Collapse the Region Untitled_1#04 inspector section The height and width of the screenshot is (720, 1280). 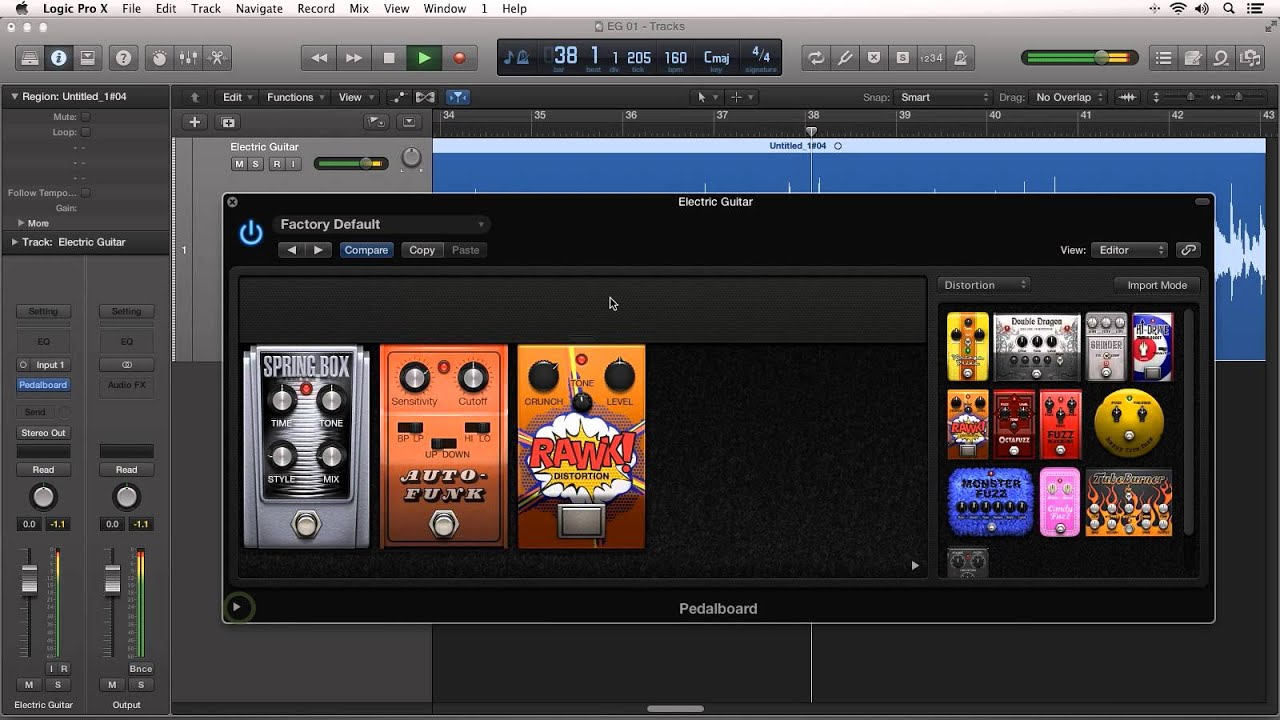click(15, 97)
